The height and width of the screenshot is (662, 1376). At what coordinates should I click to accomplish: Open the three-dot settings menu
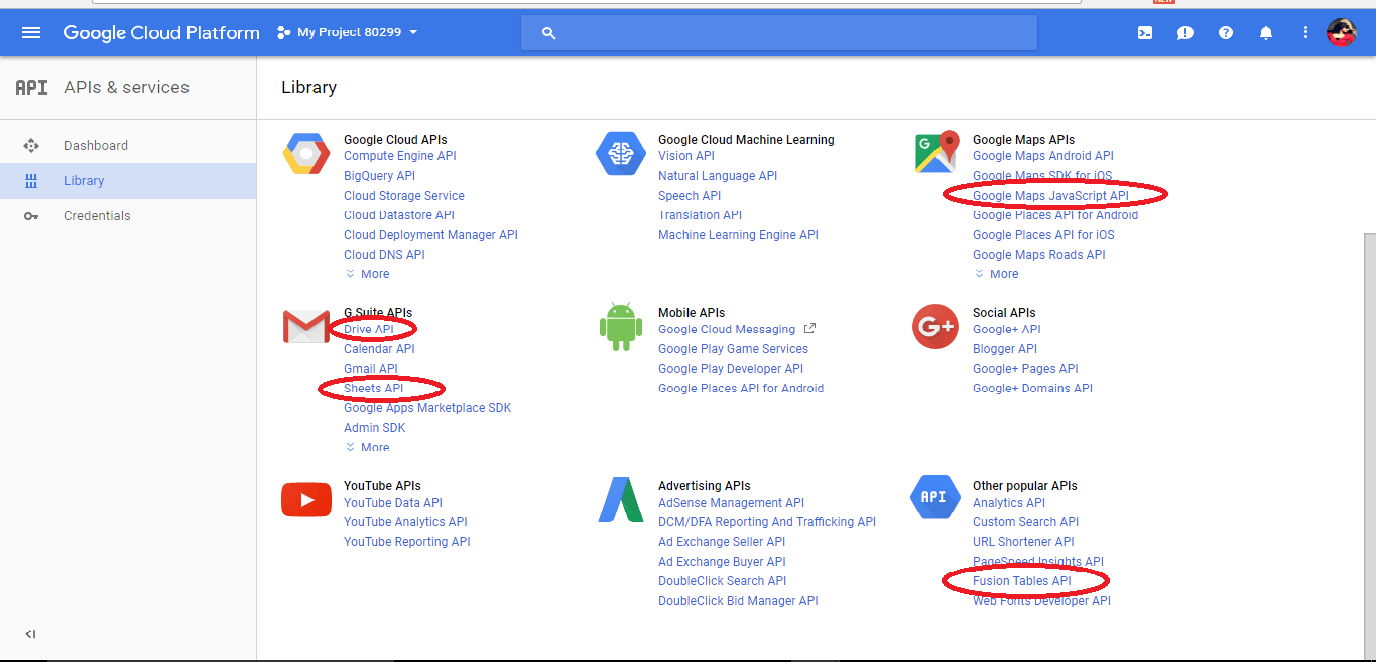pos(1305,32)
